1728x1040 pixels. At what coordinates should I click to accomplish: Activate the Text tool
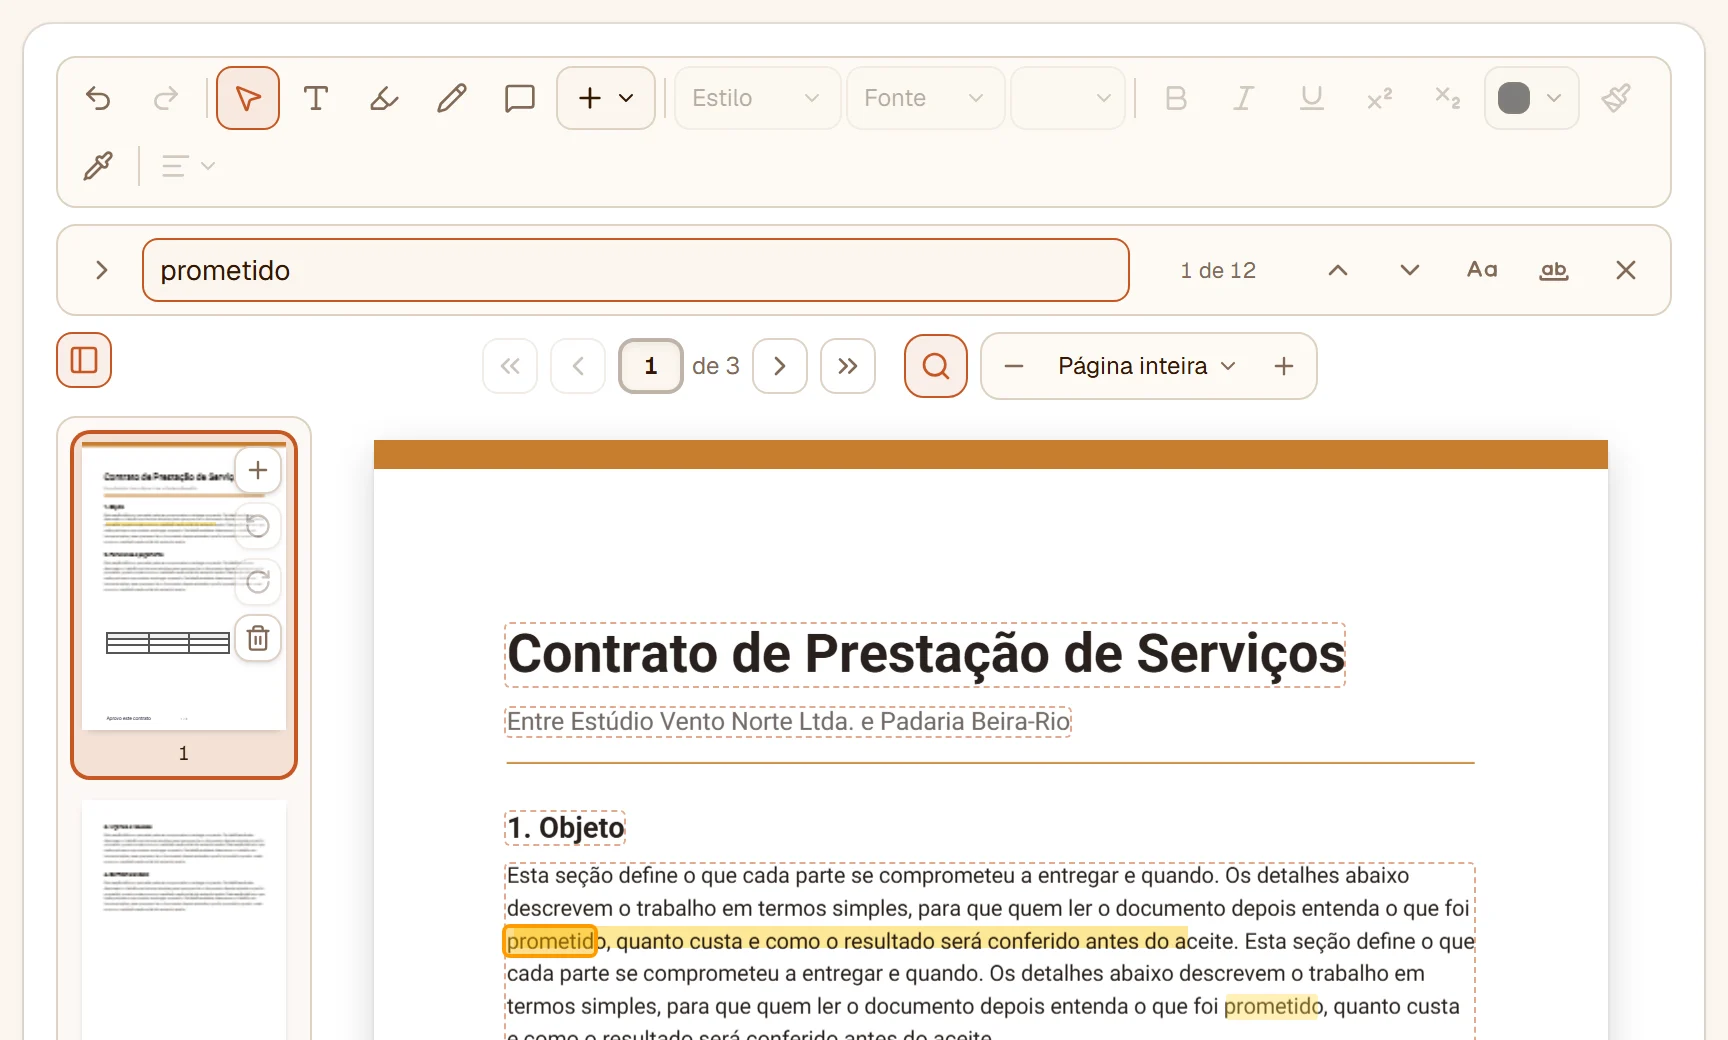click(x=316, y=98)
